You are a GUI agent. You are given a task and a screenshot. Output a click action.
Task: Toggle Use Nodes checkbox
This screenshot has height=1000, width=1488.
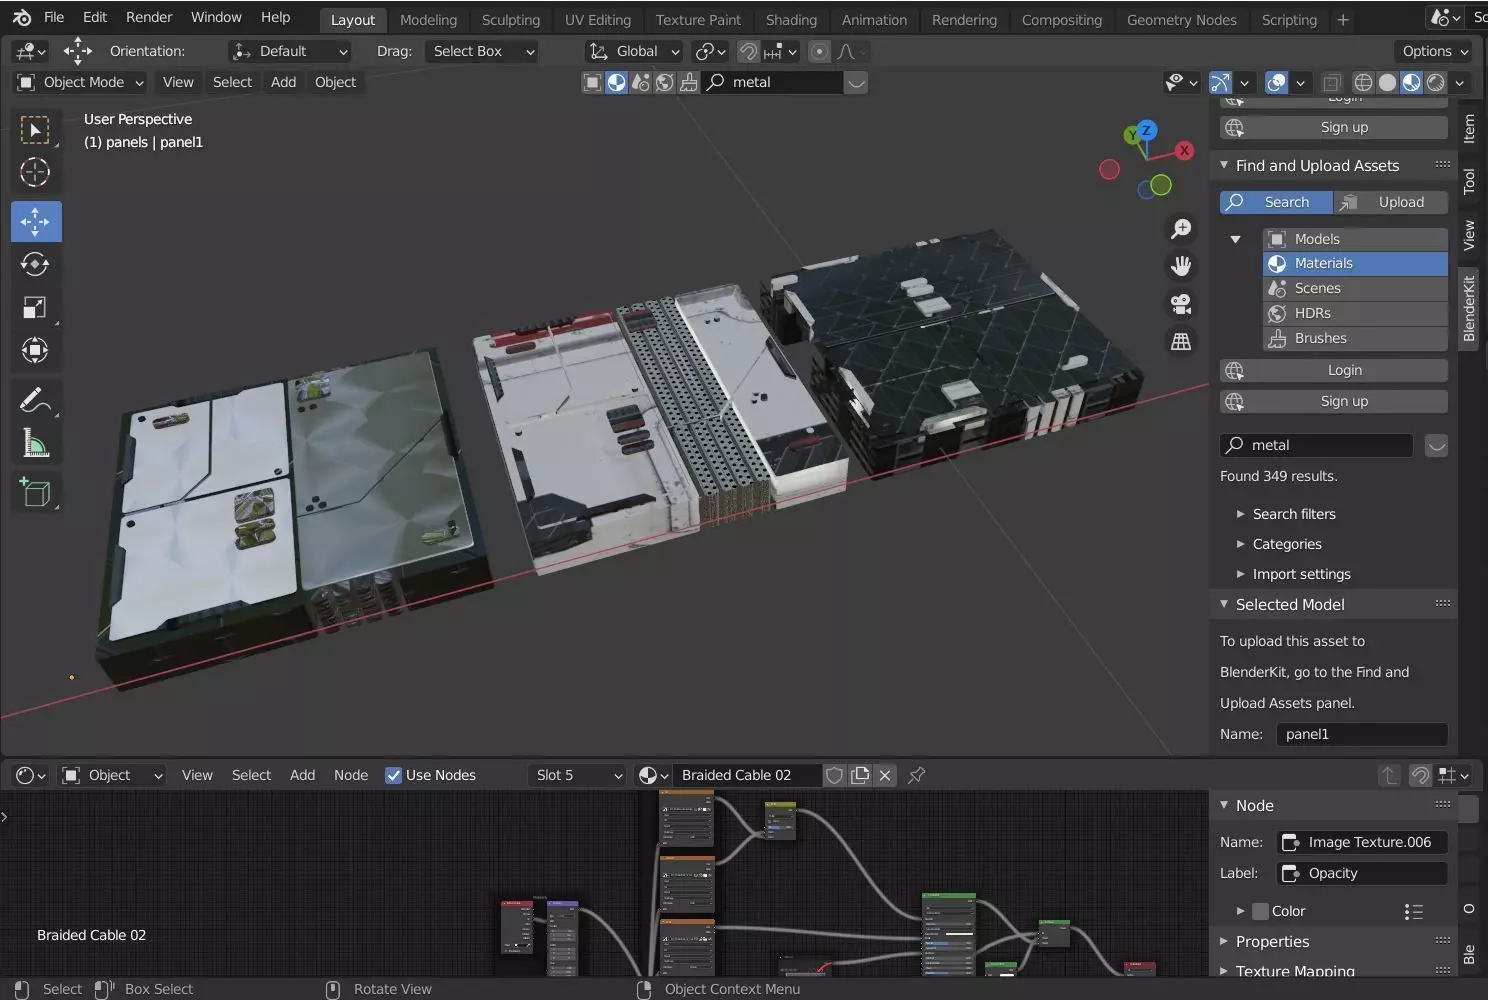pos(393,775)
